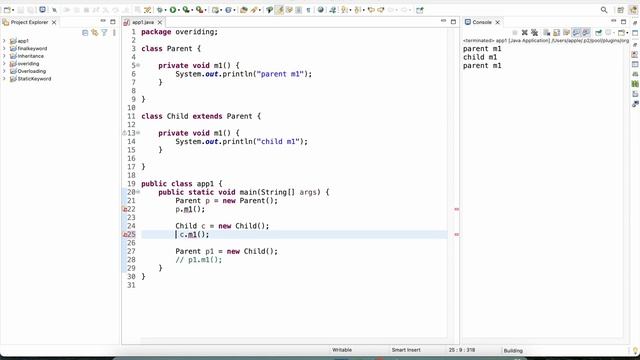Click the Previous Annotation icon in toolbar
This screenshot has width=640, height=360.
358,10
